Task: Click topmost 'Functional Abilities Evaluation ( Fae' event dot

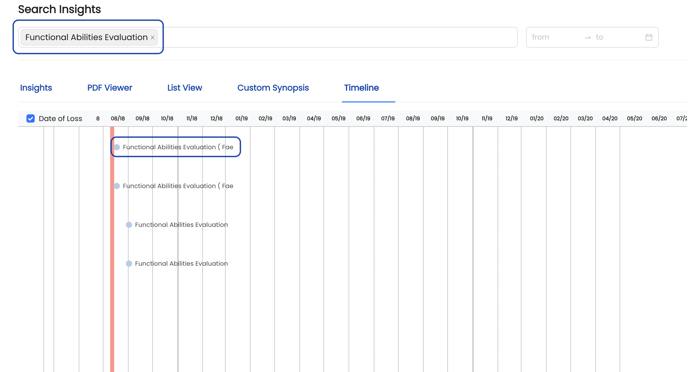Action: click(x=117, y=147)
